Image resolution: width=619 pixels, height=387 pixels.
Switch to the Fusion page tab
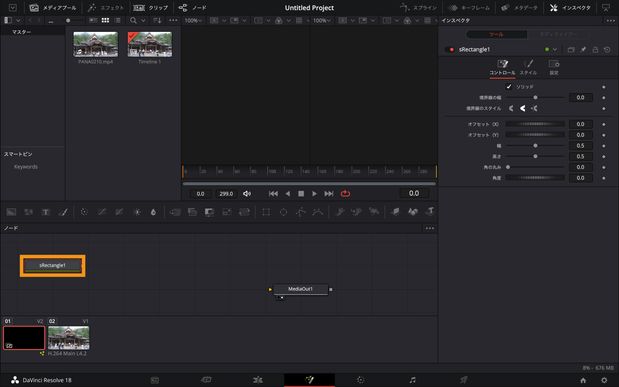point(309,380)
